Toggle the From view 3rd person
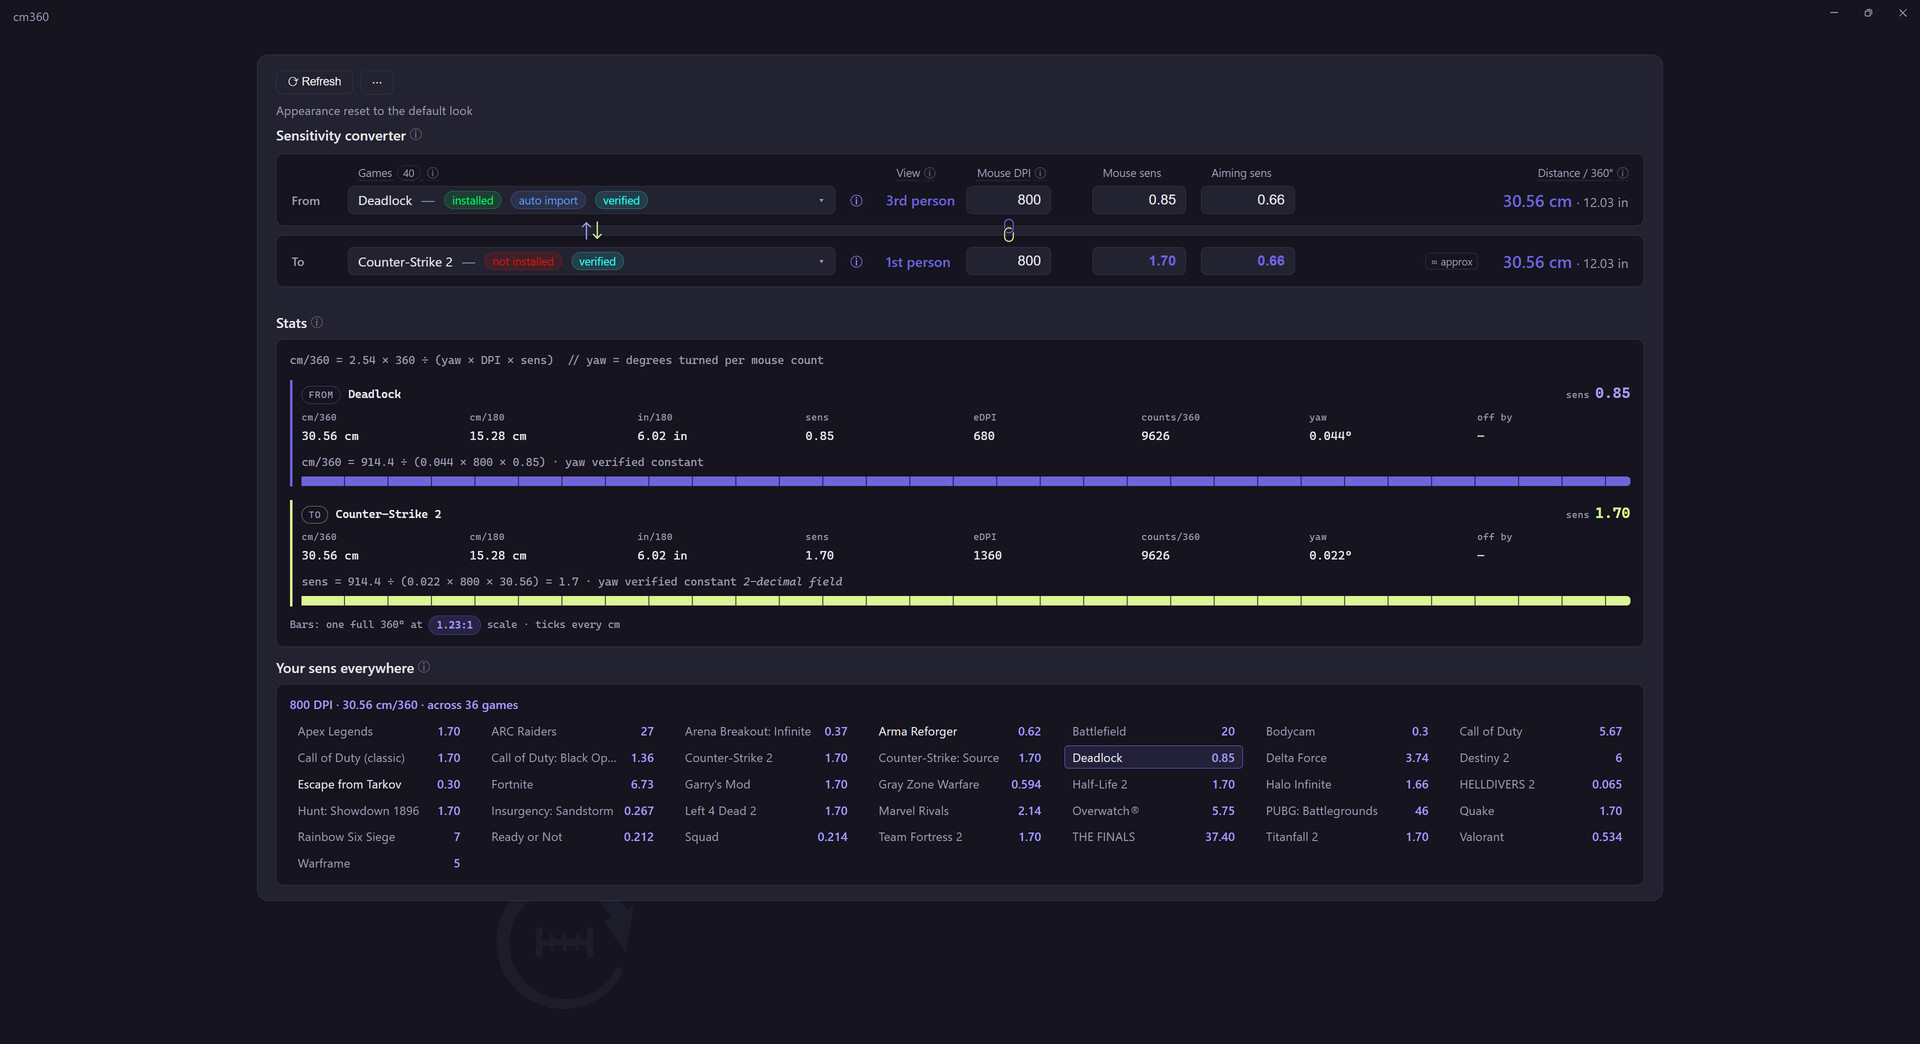1920x1044 pixels. tap(920, 201)
